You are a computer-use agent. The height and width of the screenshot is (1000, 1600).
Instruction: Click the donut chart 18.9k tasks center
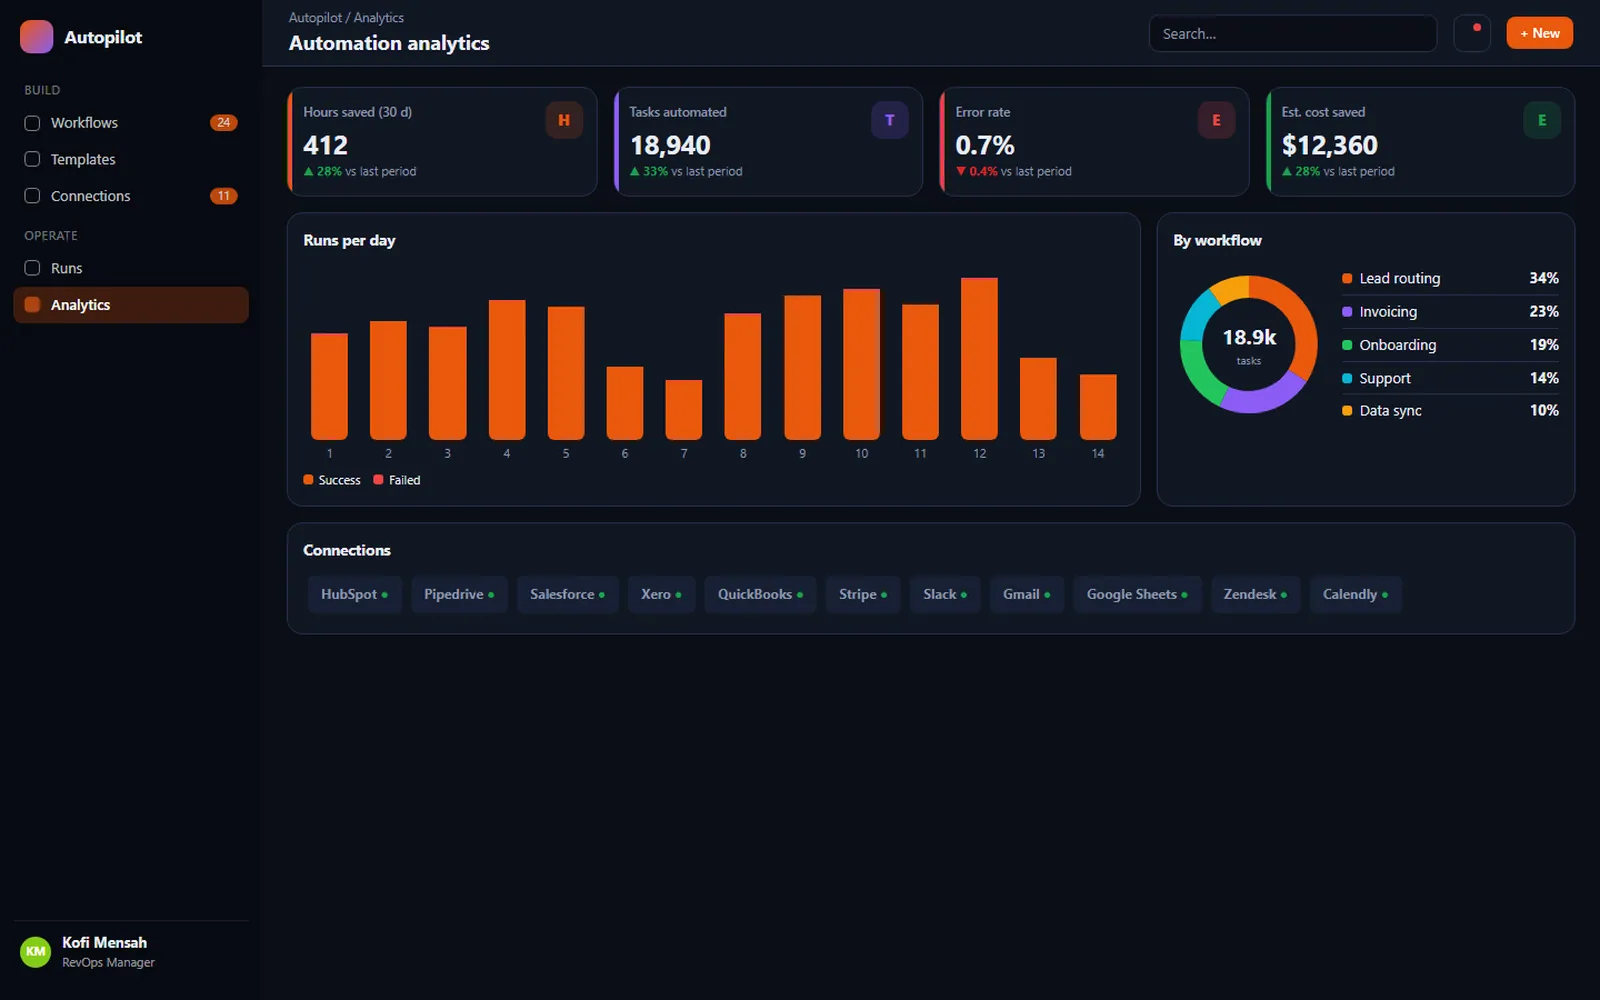coord(1249,344)
